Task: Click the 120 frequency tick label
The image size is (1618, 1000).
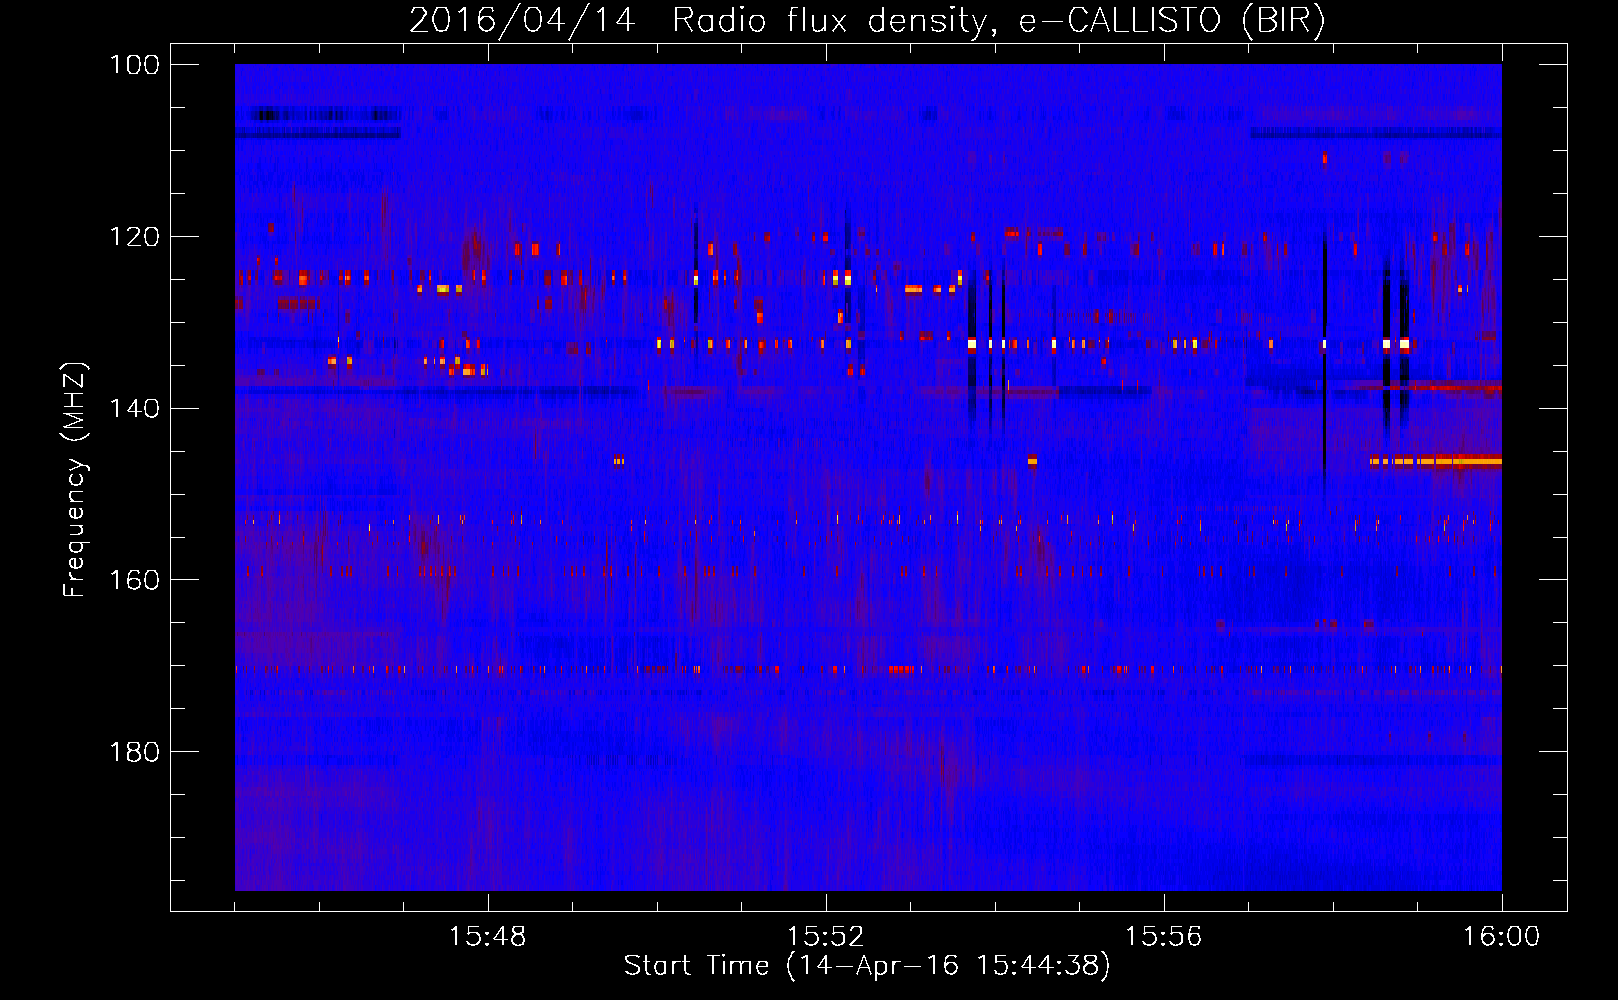Action: pyautogui.click(x=135, y=237)
